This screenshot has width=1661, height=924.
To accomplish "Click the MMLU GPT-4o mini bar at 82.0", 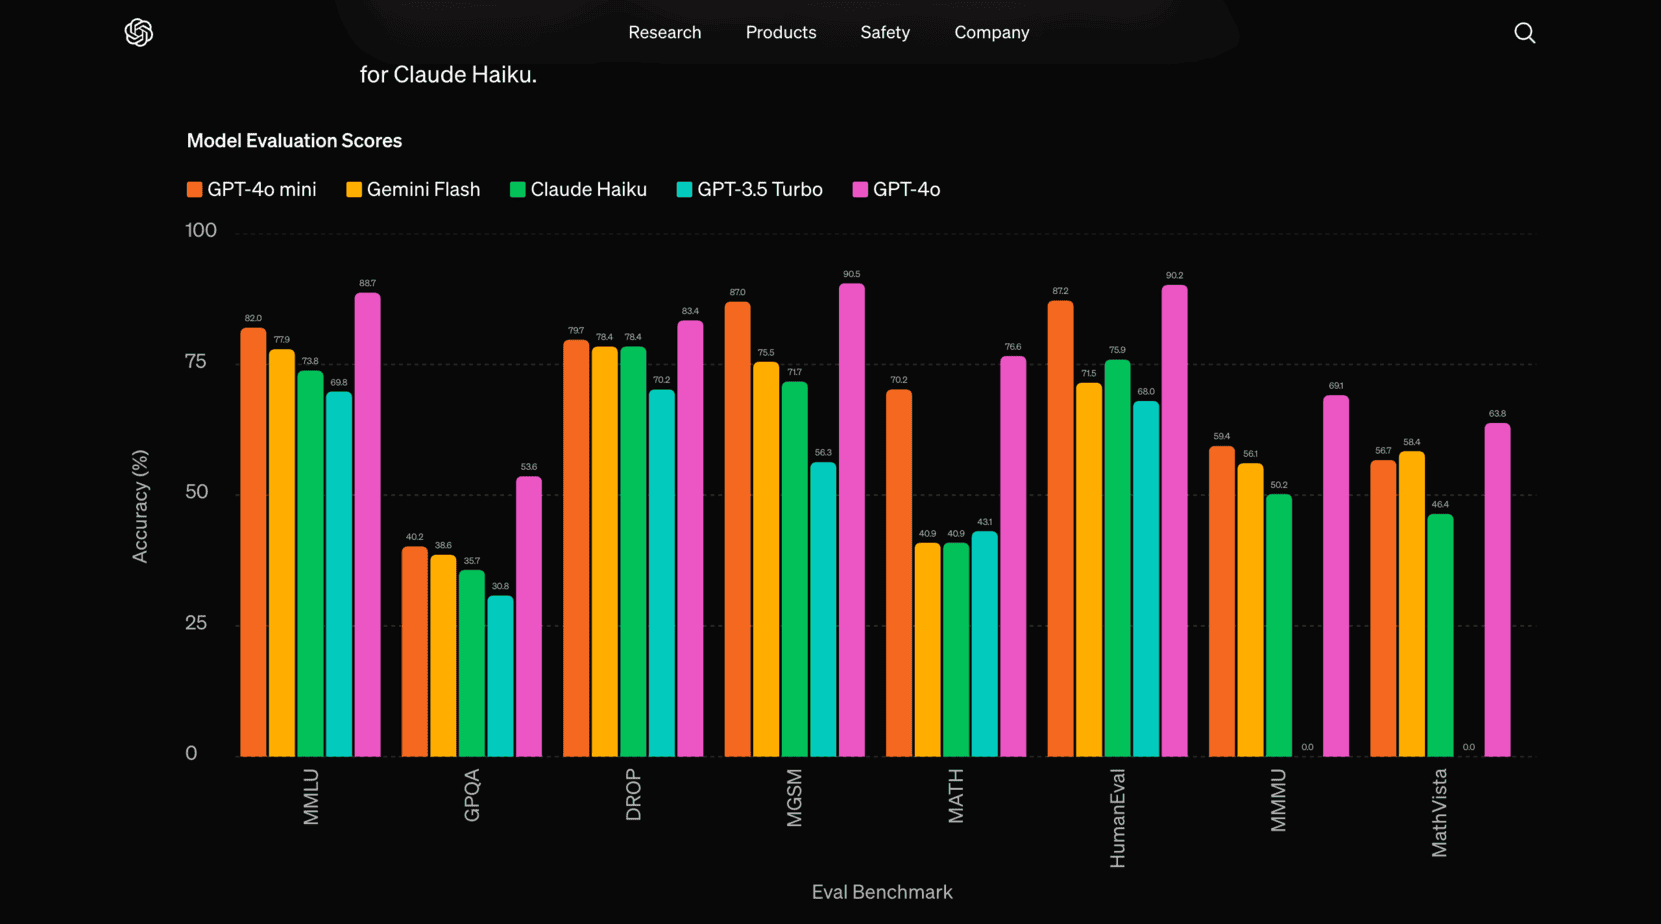I will [253, 542].
